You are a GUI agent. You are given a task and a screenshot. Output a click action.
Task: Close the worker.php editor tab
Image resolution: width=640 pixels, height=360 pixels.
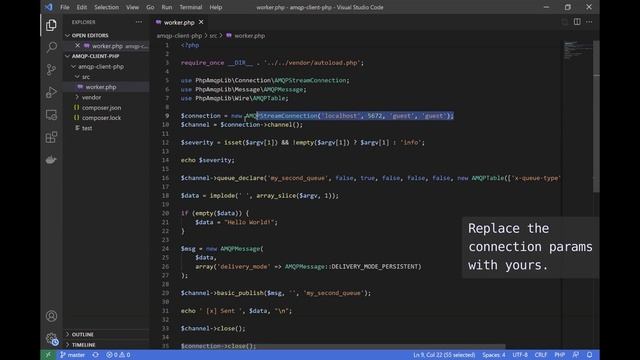(201, 22)
